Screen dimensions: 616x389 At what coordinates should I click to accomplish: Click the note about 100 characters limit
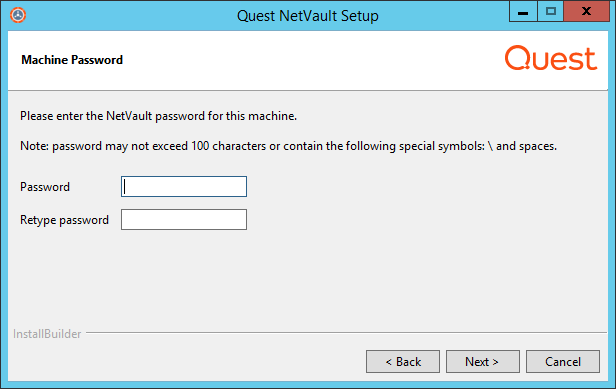pyautogui.click(x=288, y=146)
